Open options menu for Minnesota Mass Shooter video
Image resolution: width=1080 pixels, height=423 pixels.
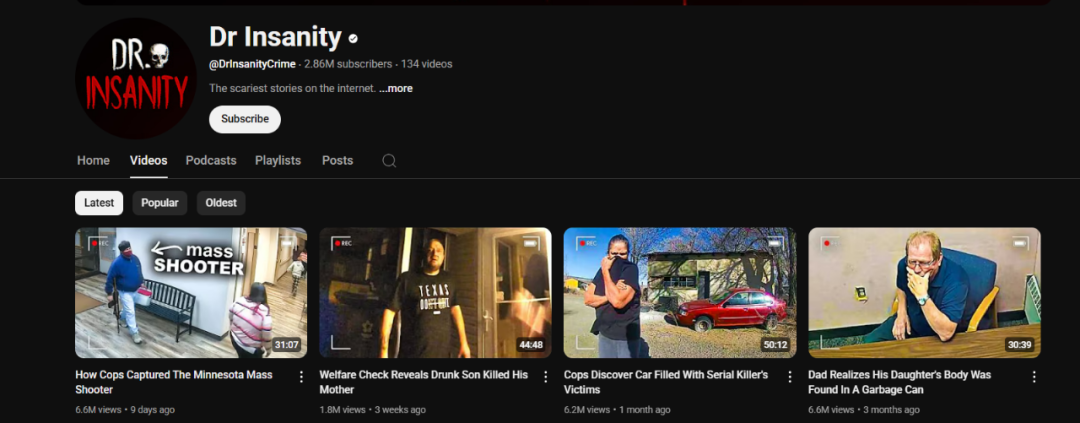click(x=301, y=377)
